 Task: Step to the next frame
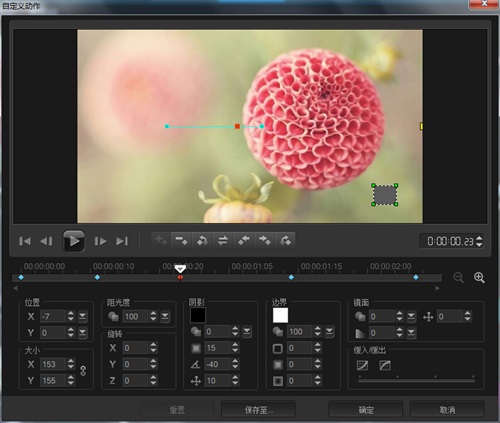(x=100, y=241)
